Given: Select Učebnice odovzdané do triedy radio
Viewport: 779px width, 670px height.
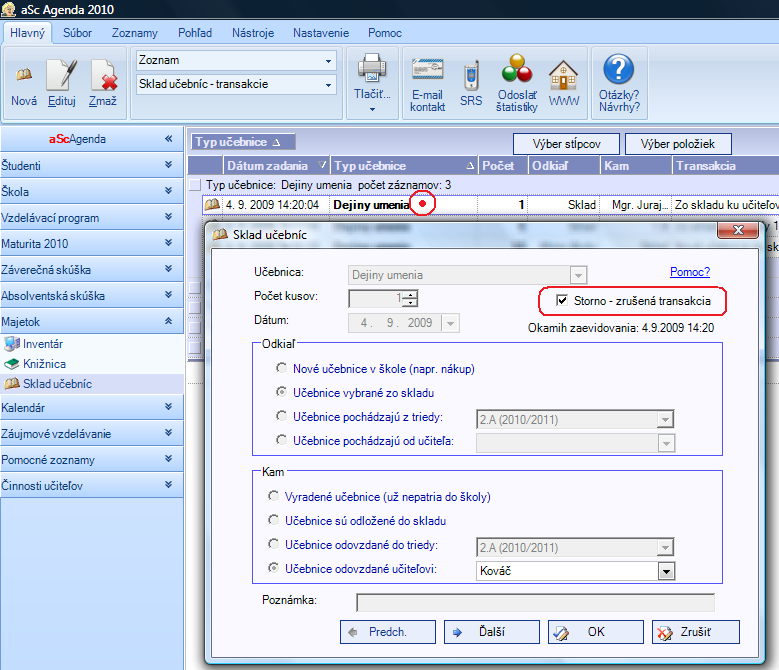Looking at the screenshot, I should pos(273,544).
